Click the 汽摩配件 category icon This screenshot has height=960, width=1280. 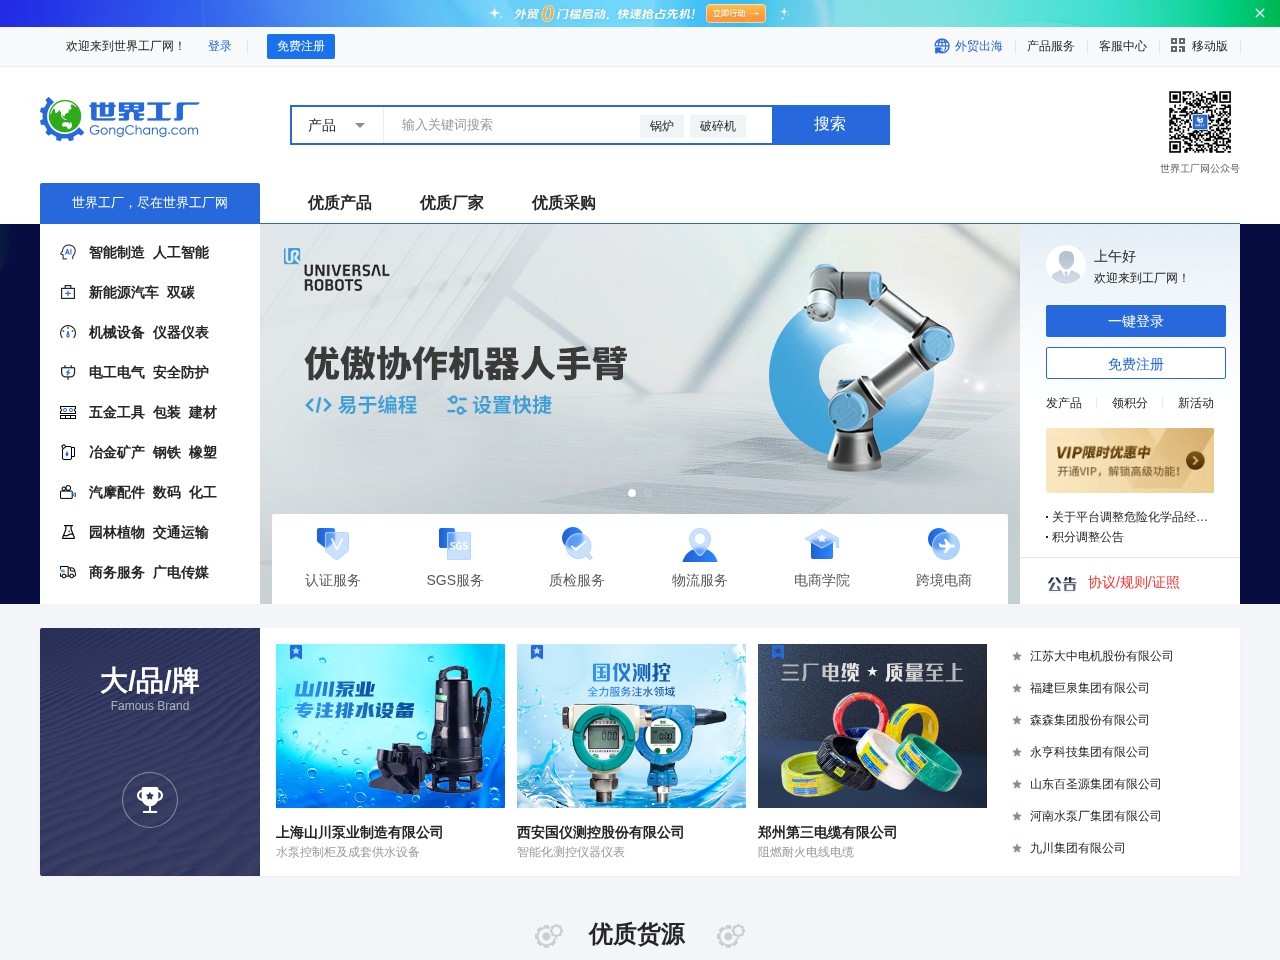pos(68,492)
